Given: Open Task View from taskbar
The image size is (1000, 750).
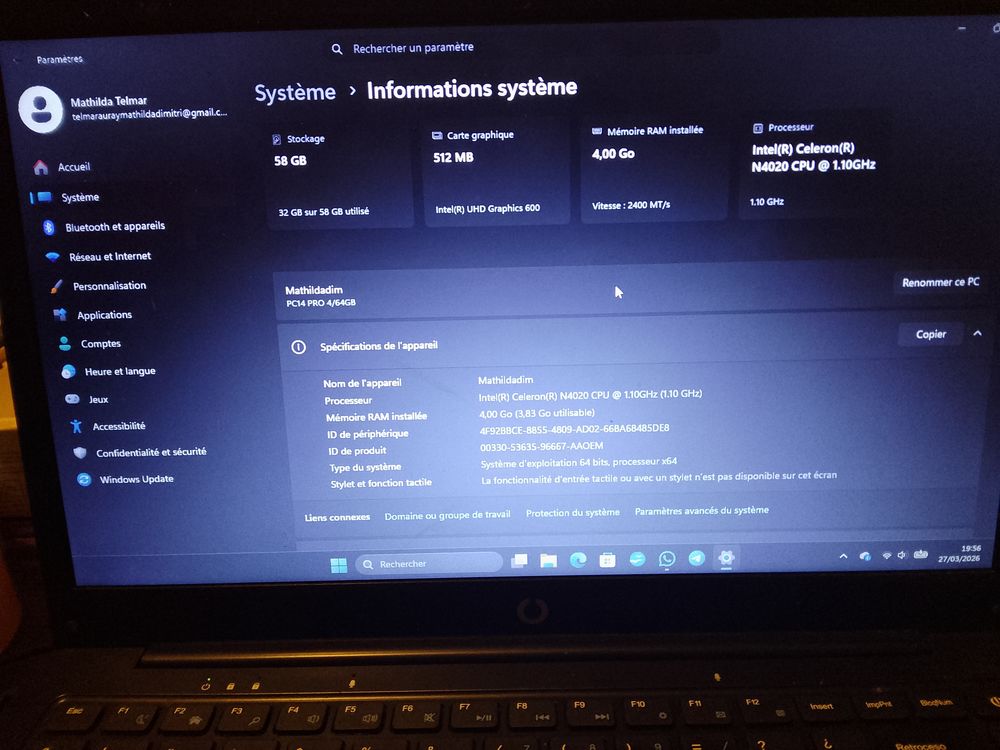Looking at the screenshot, I should [519, 561].
